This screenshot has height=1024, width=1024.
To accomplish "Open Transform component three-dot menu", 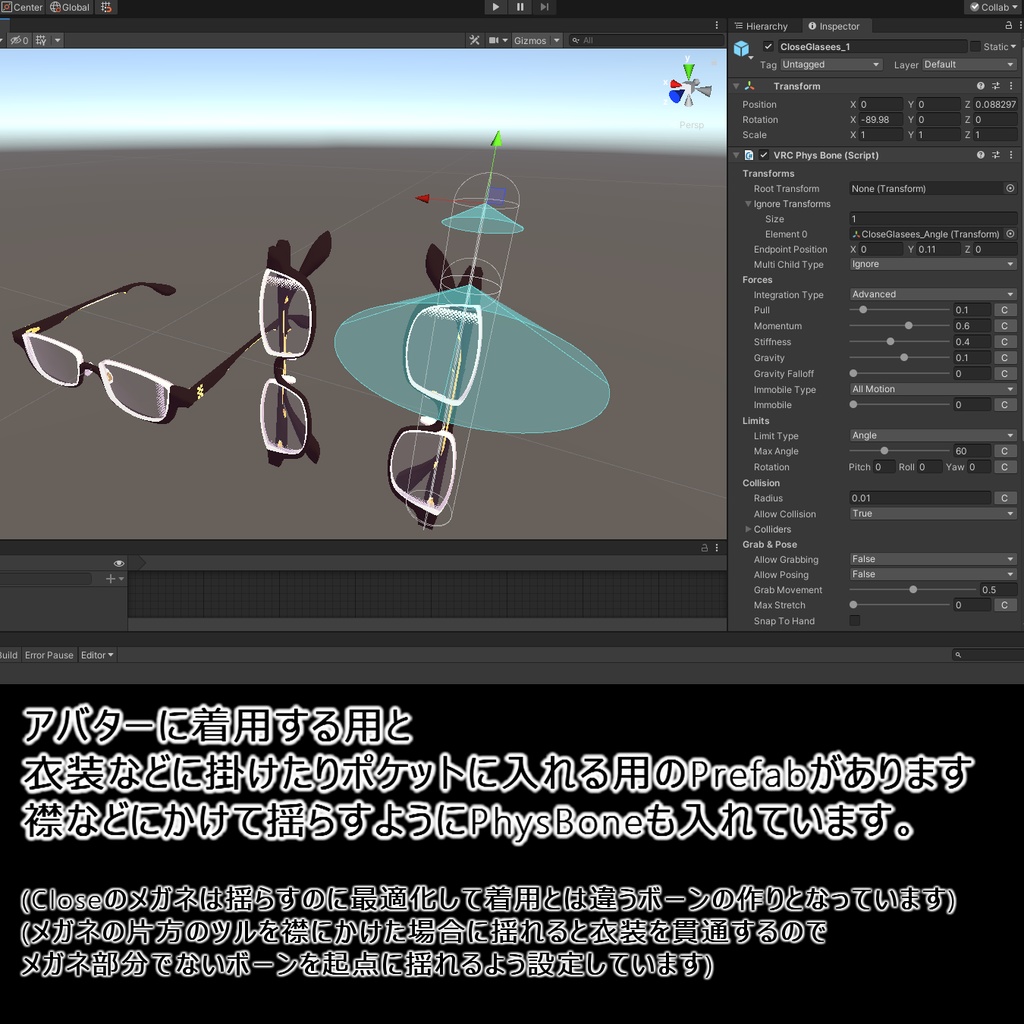I will (x=1011, y=86).
